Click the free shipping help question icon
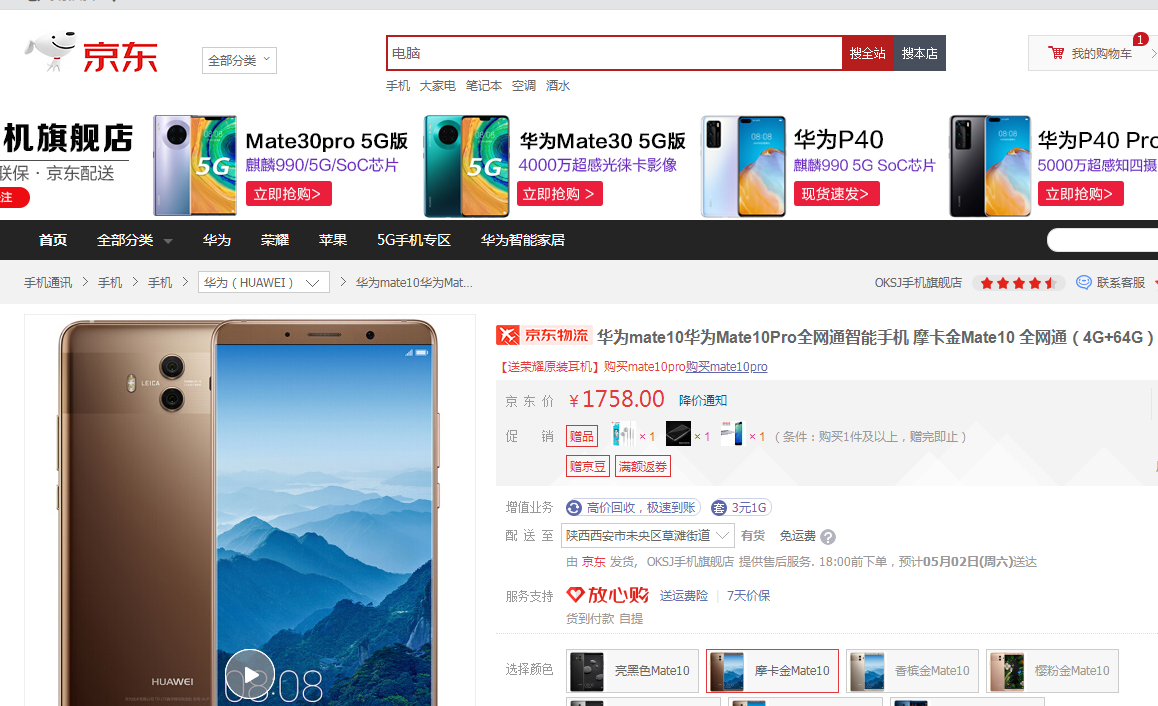The image size is (1158, 706). point(828,537)
